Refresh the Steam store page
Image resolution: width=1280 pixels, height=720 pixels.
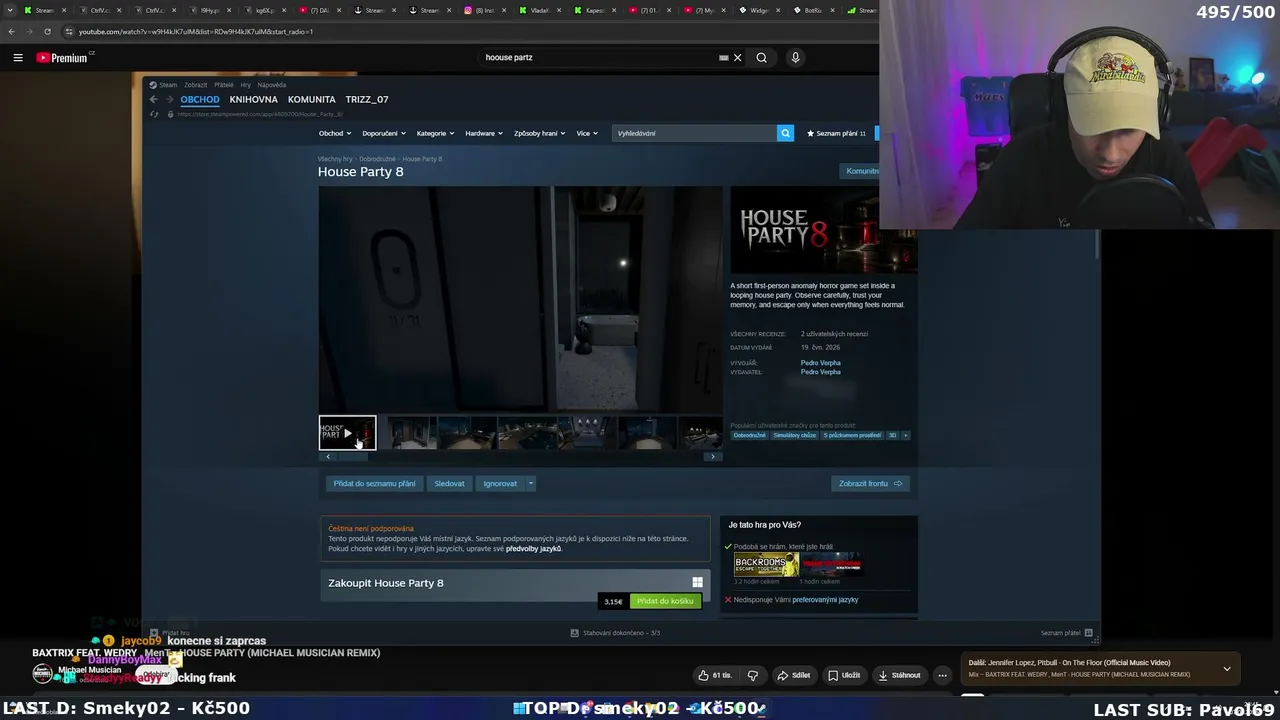tap(154, 114)
